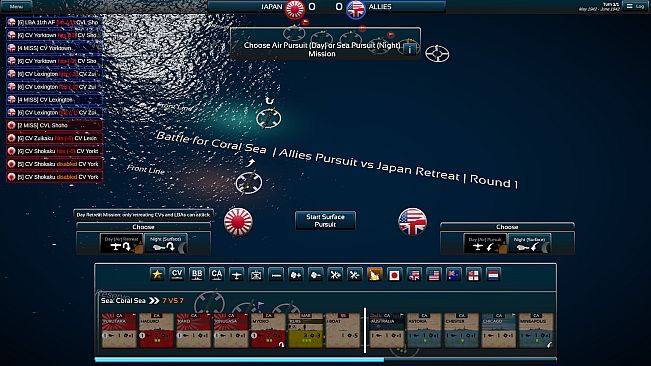Screen dimensions: 651x366
Task: Filter by the Japan flag icon
Action: tap(394, 274)
